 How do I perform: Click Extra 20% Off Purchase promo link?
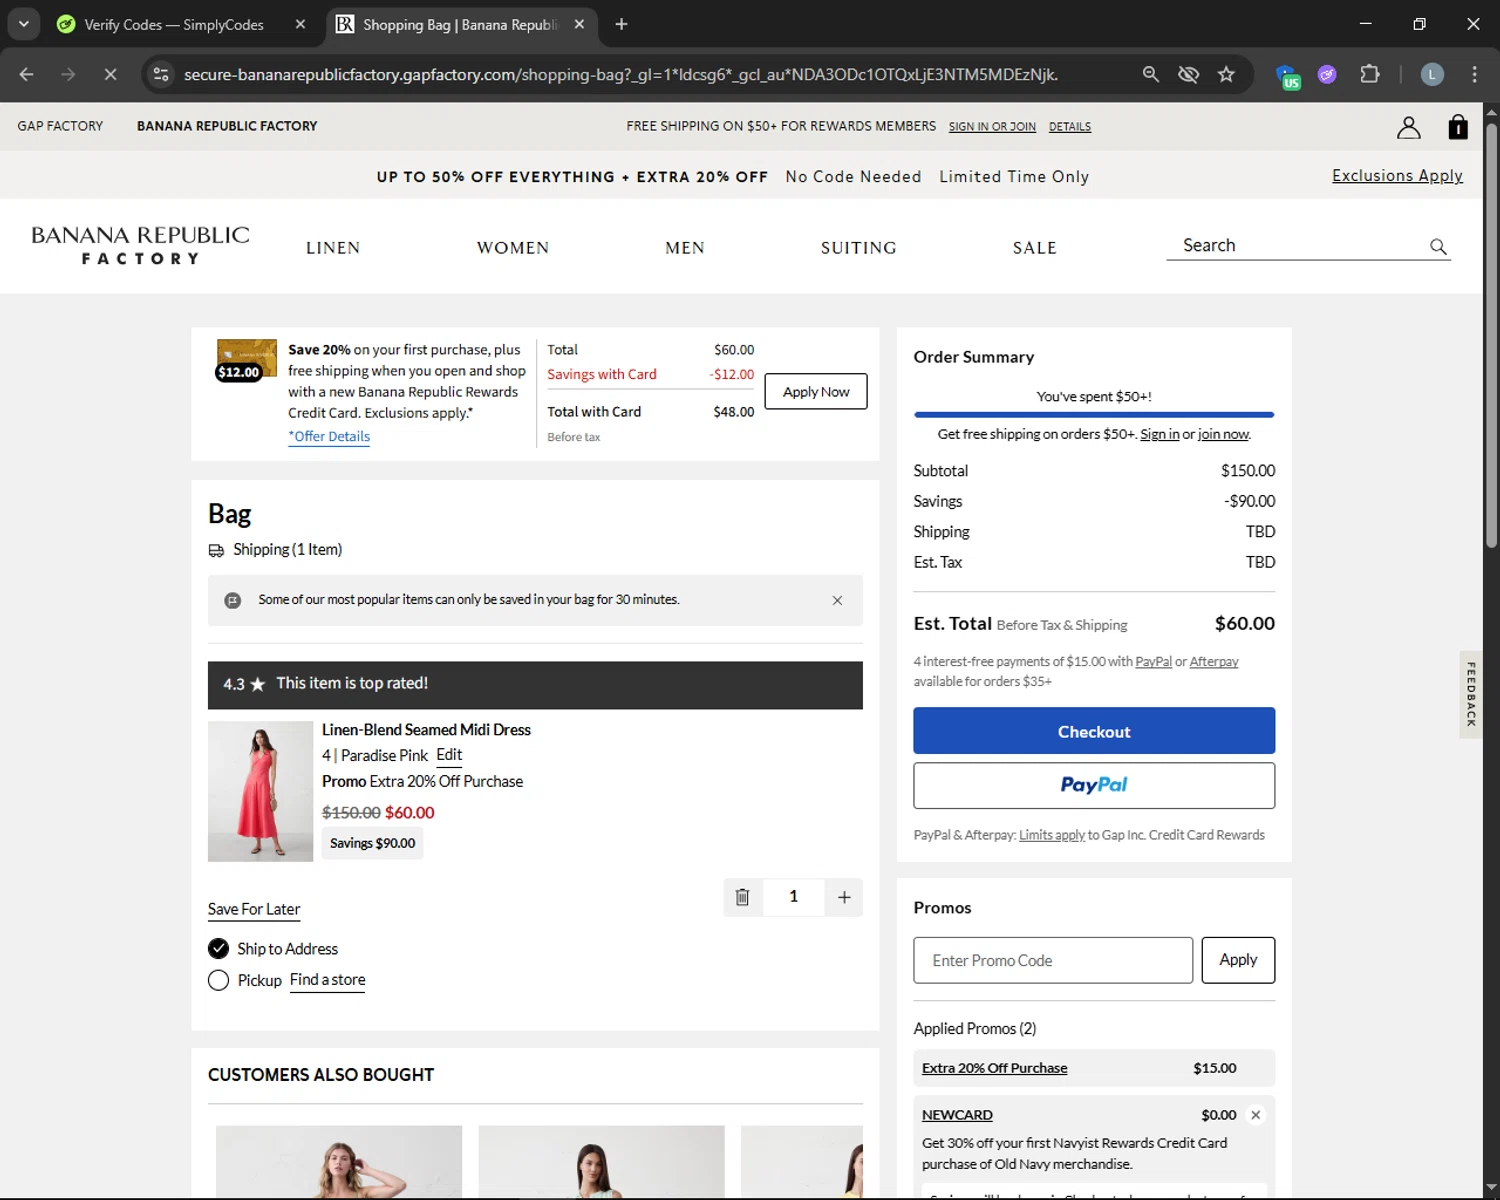tap(994, 1068)
